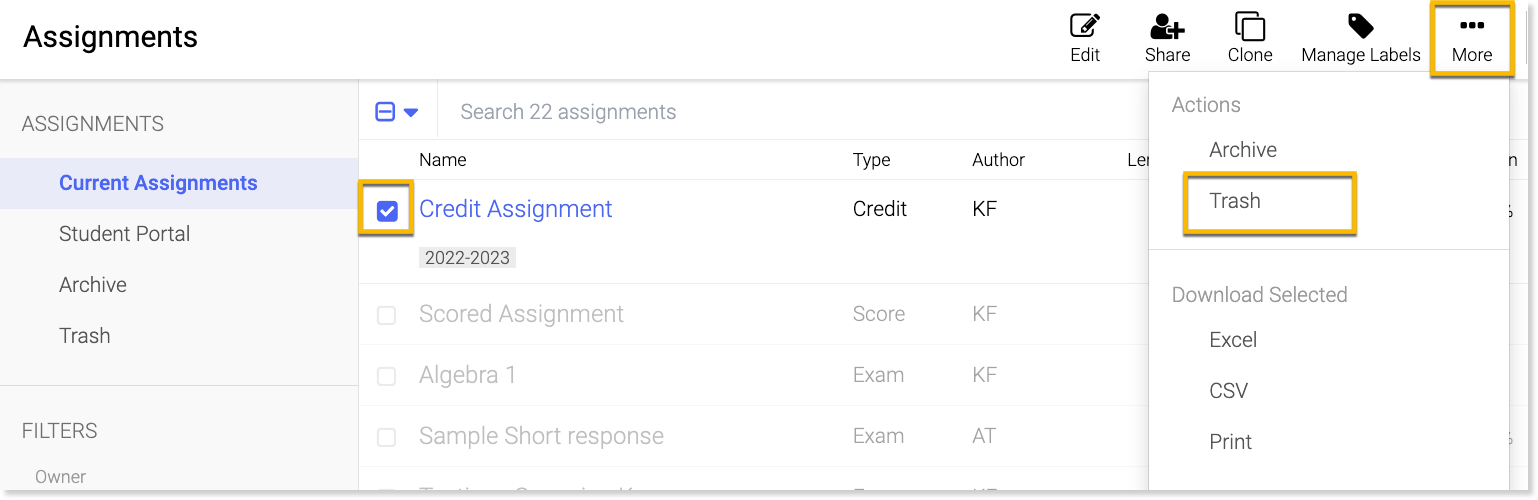Open Manage Labels tag icon
Viewport: 1538px width, 500px height.
(1360, 27)
